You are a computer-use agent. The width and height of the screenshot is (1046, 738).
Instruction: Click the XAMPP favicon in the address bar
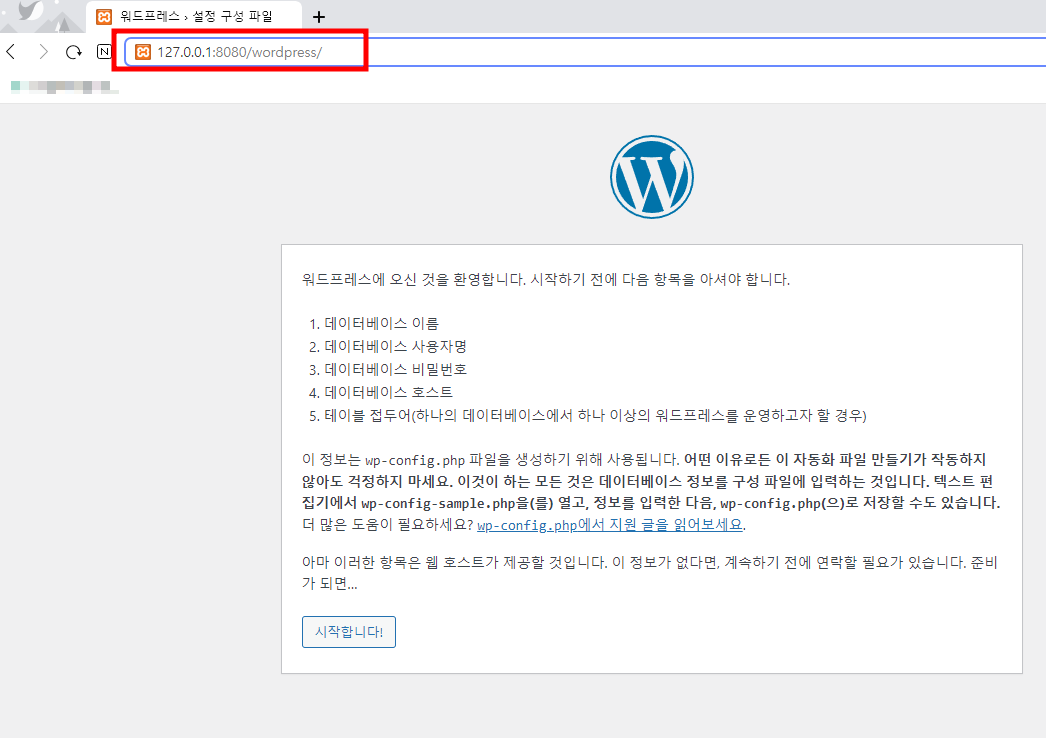143,52
